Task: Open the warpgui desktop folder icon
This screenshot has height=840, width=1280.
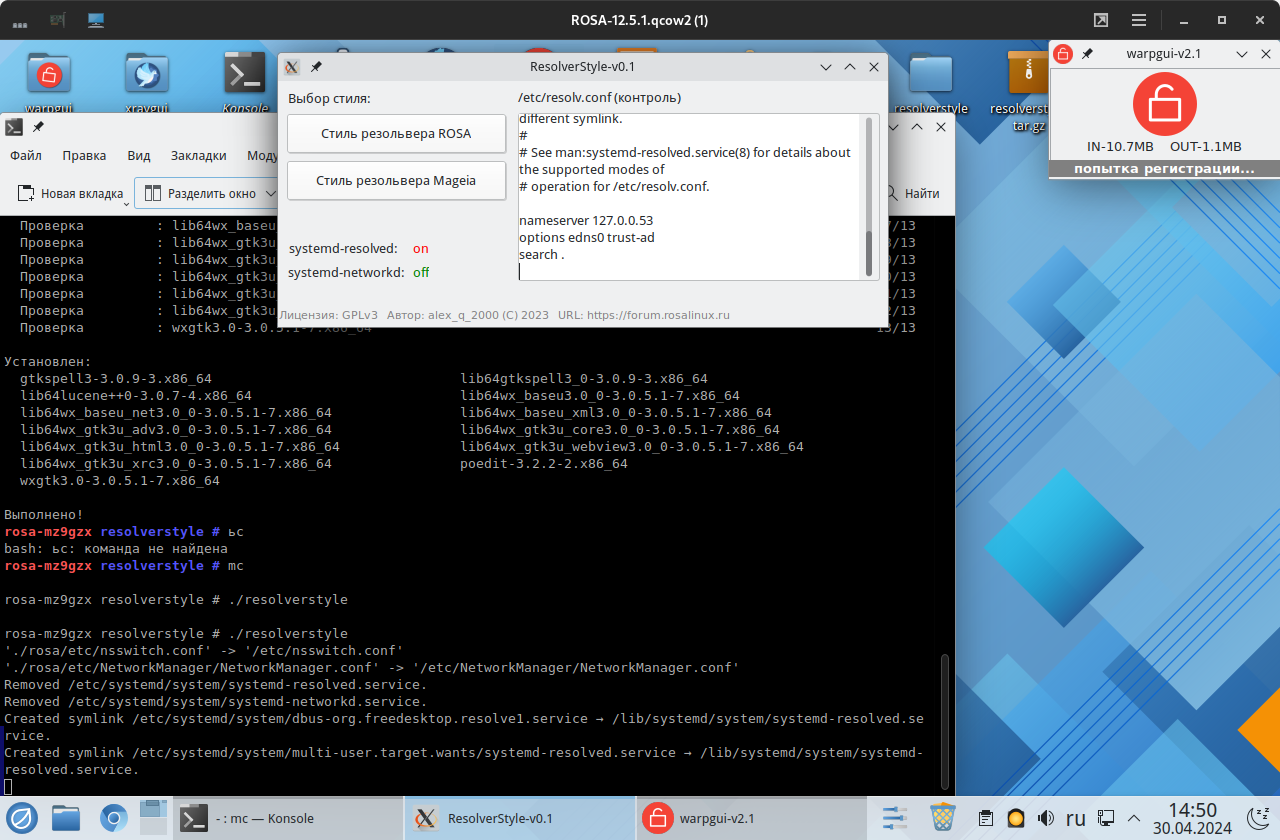Action: pyautogui.click(x=48, y=74)
